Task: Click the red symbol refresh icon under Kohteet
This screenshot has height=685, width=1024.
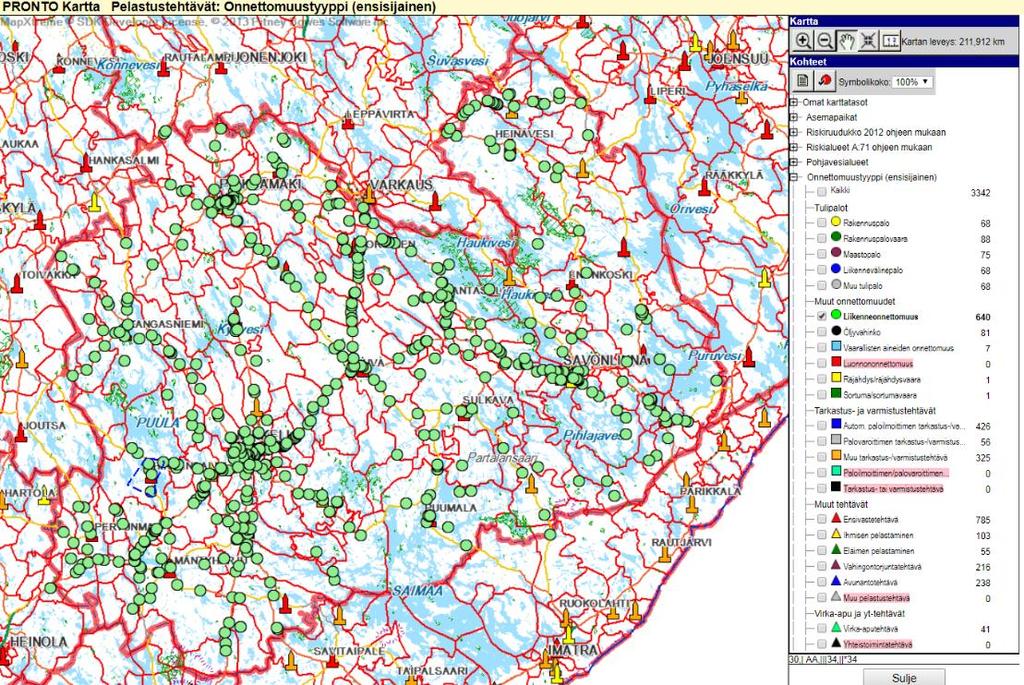Action: pos(825,81)
